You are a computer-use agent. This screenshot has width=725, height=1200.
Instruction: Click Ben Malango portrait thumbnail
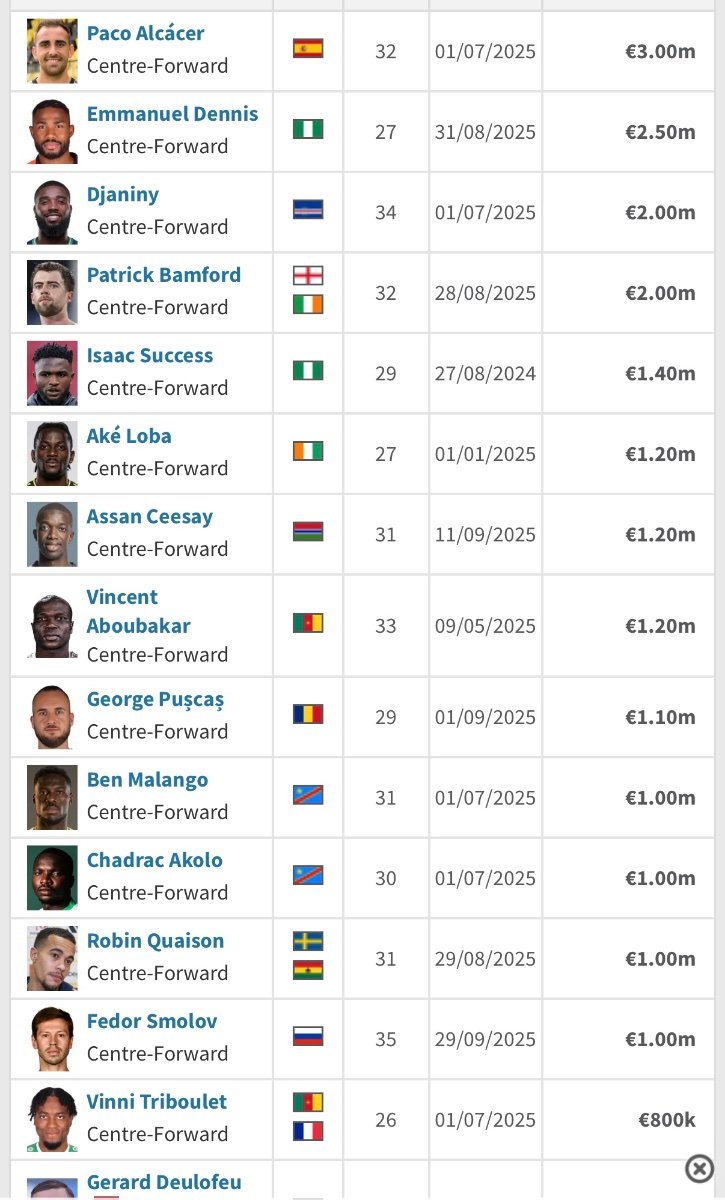[52, 797]
